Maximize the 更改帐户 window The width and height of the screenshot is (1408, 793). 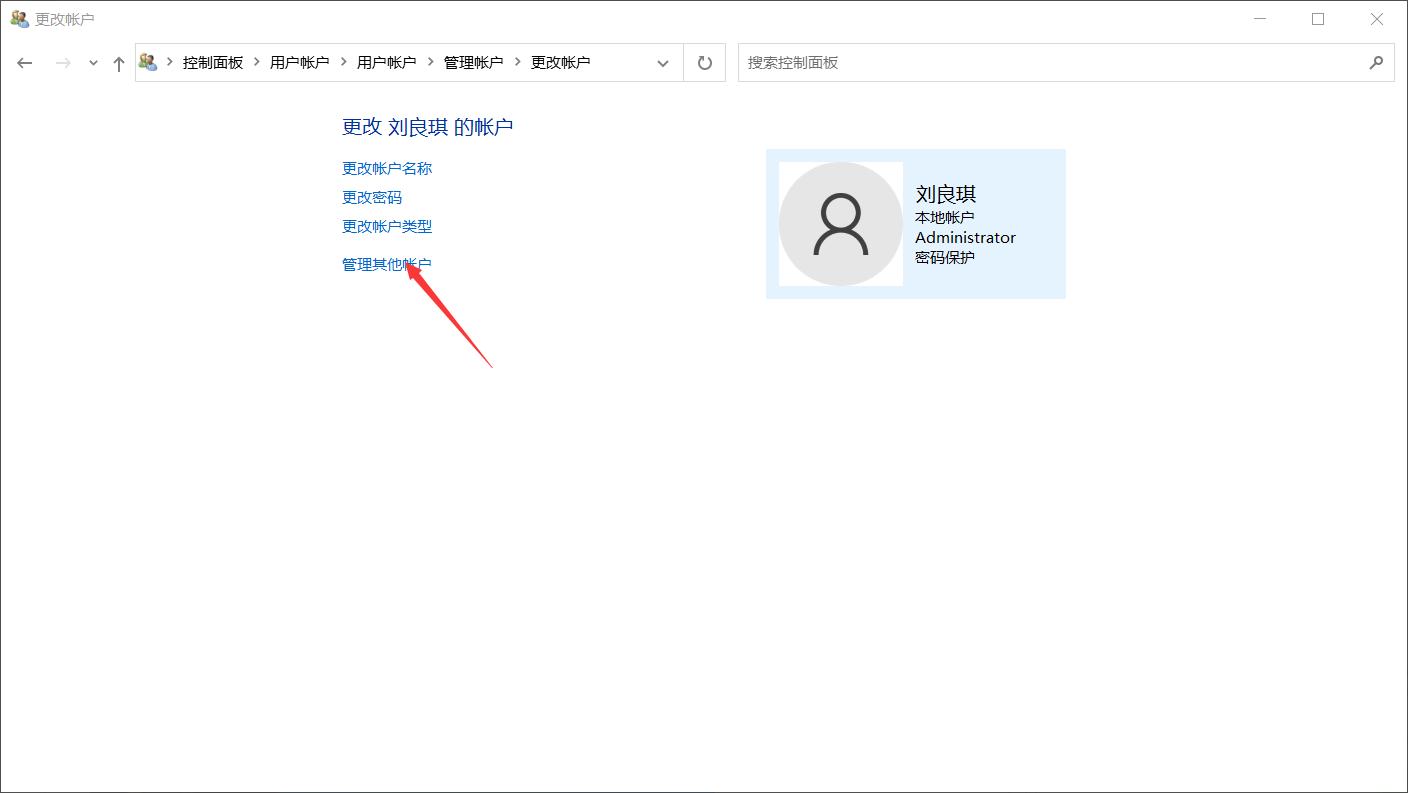coord(1318,19)
